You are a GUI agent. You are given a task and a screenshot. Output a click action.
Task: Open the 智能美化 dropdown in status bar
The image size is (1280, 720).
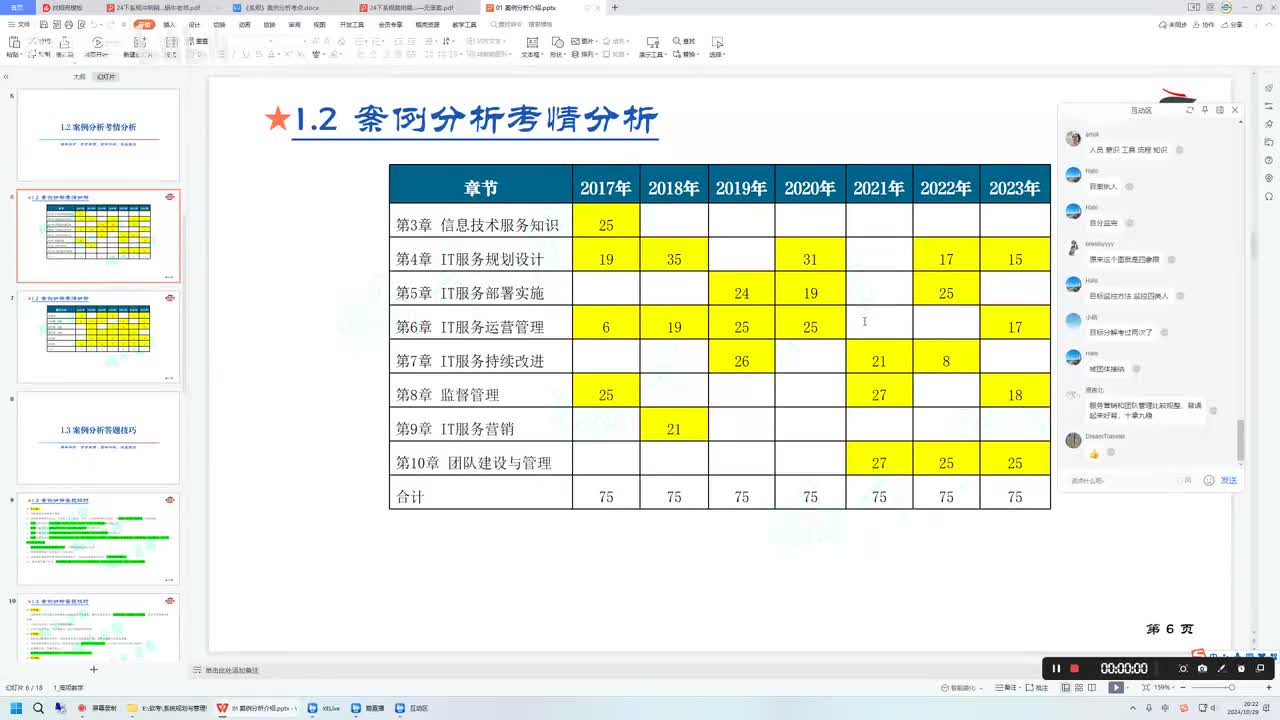tap(962, 688)
